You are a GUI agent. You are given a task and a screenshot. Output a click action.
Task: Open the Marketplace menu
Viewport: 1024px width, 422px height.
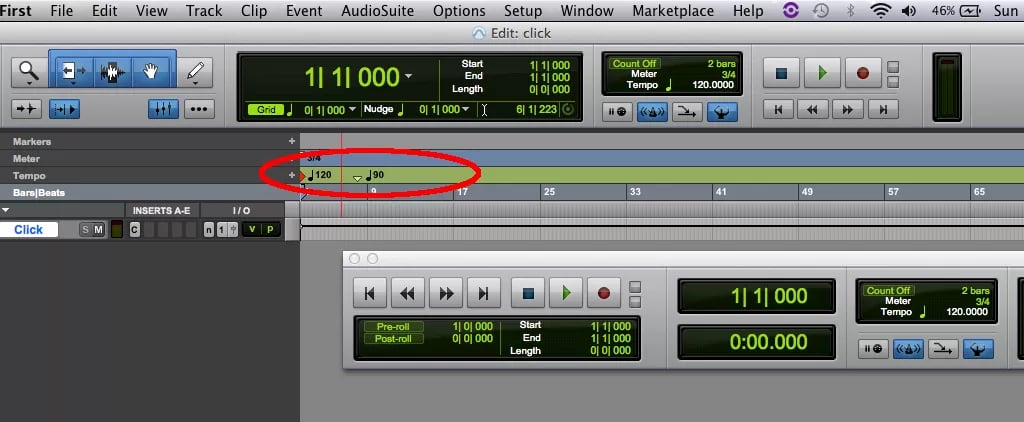click(674, 10)
